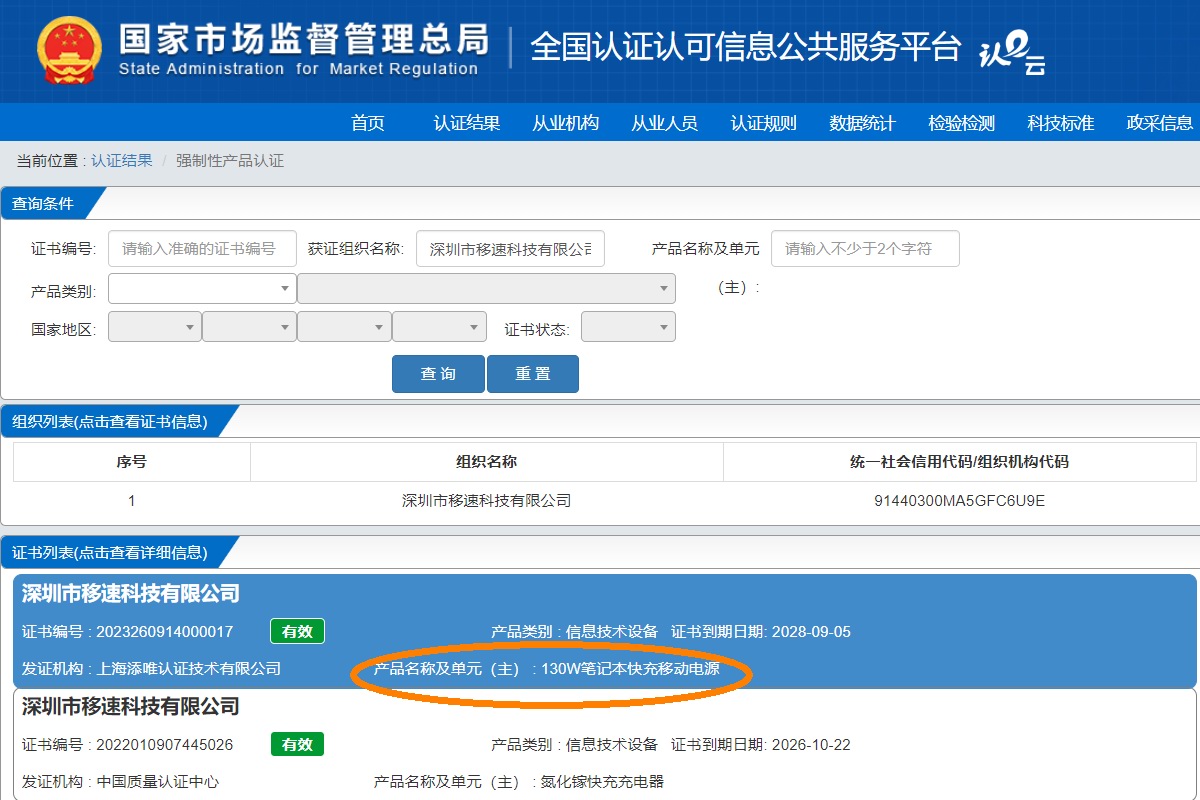
Task: Click the 组织列表 section header
Action: tap(110, 421)
